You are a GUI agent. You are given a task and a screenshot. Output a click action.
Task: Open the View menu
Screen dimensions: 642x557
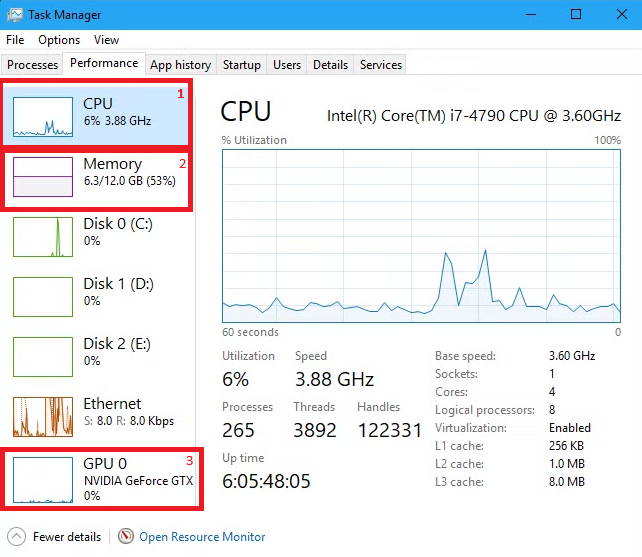[106, 40]
